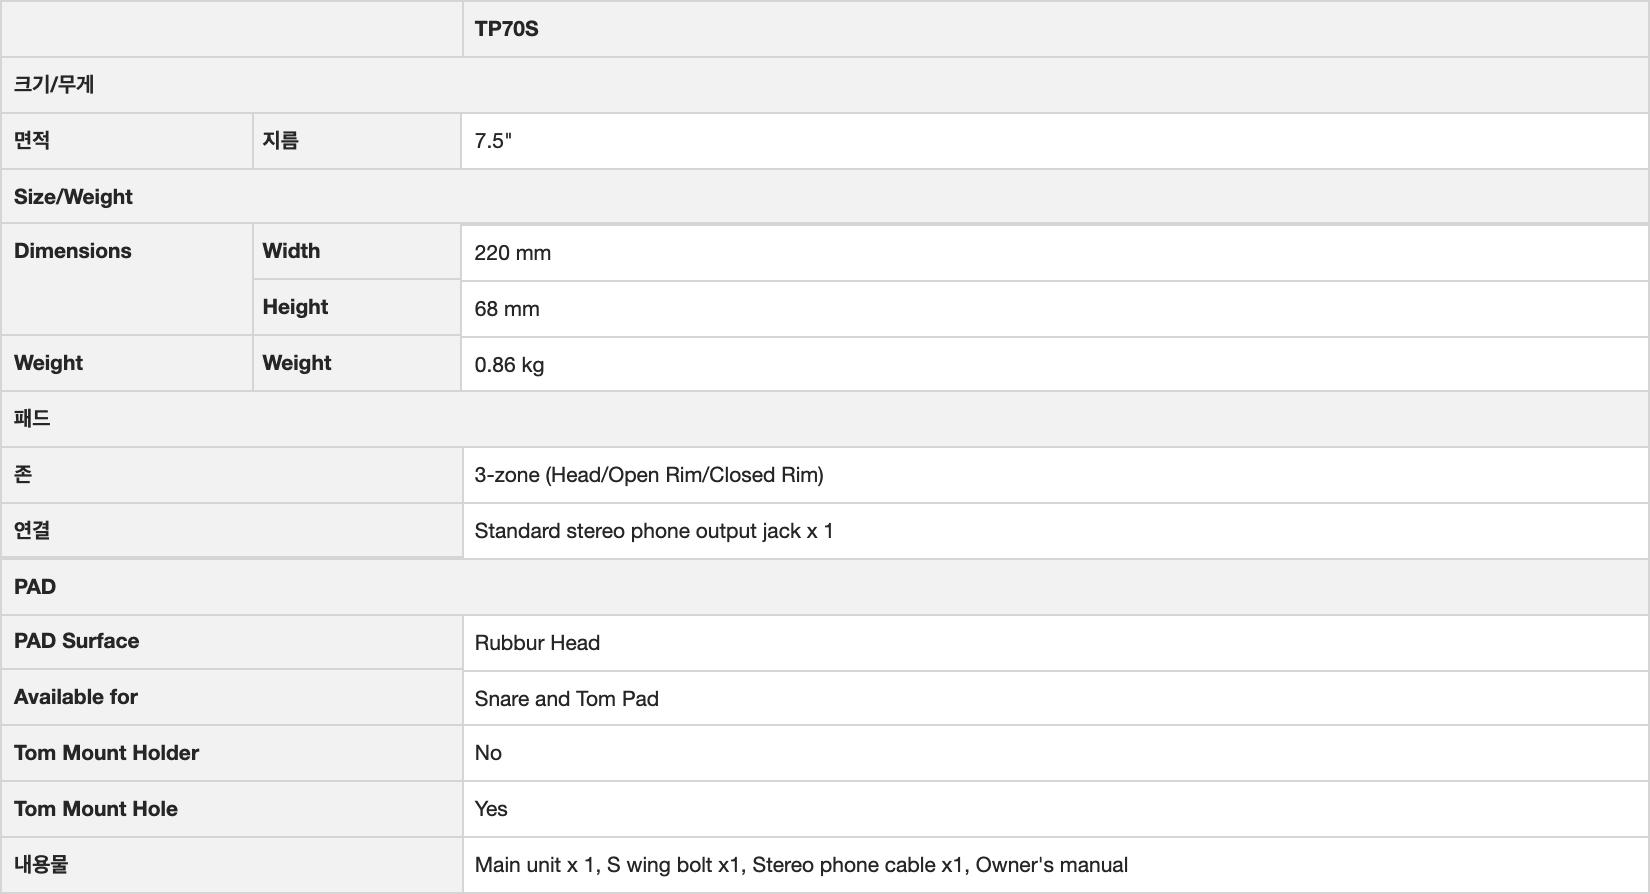The image size is (1650, 894).
Task: Click the PAD Surface label
Action: pos(76,641)
